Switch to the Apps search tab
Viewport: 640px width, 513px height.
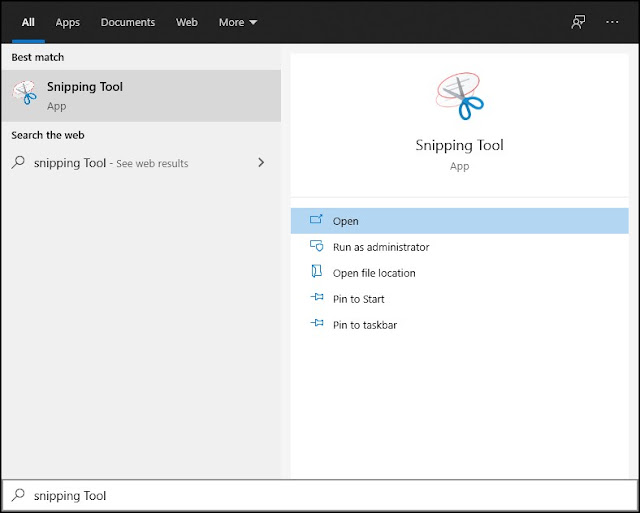pyautogui.click(x=68, y=22)
